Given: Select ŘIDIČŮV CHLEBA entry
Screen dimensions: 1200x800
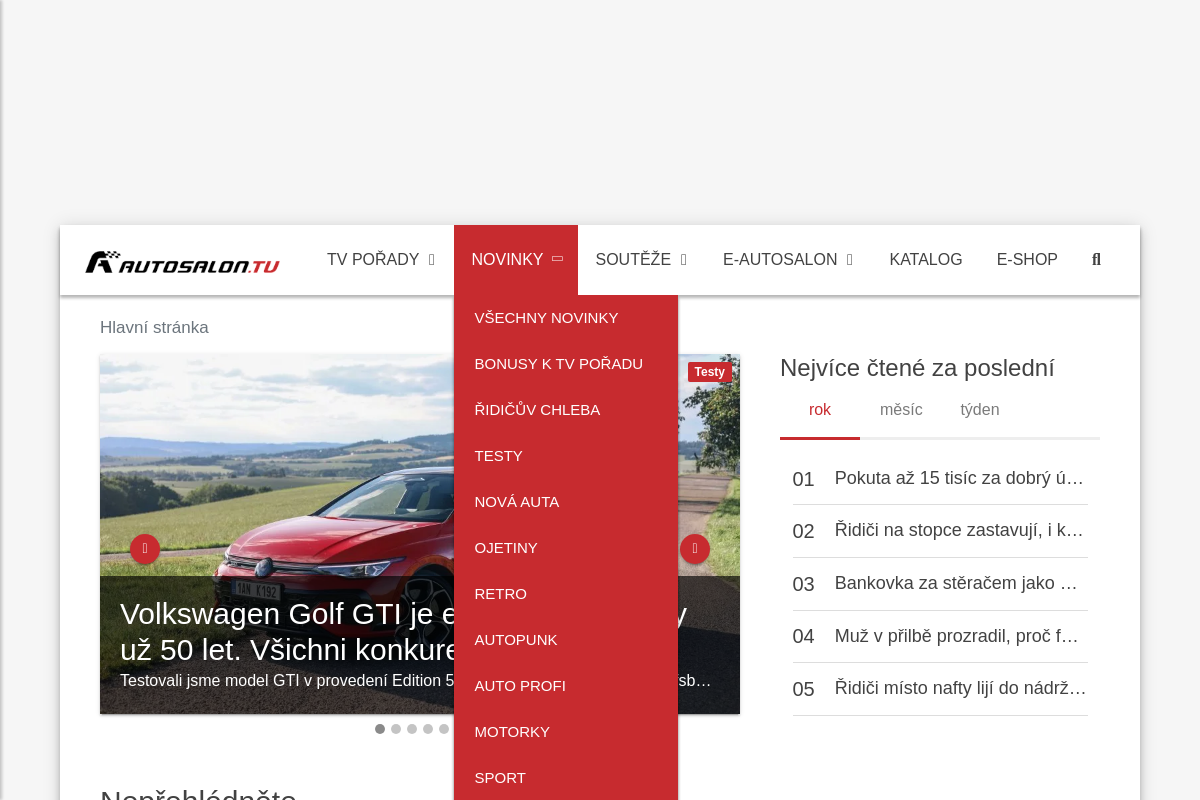Looking at the screenshot, I should point(566,410).
